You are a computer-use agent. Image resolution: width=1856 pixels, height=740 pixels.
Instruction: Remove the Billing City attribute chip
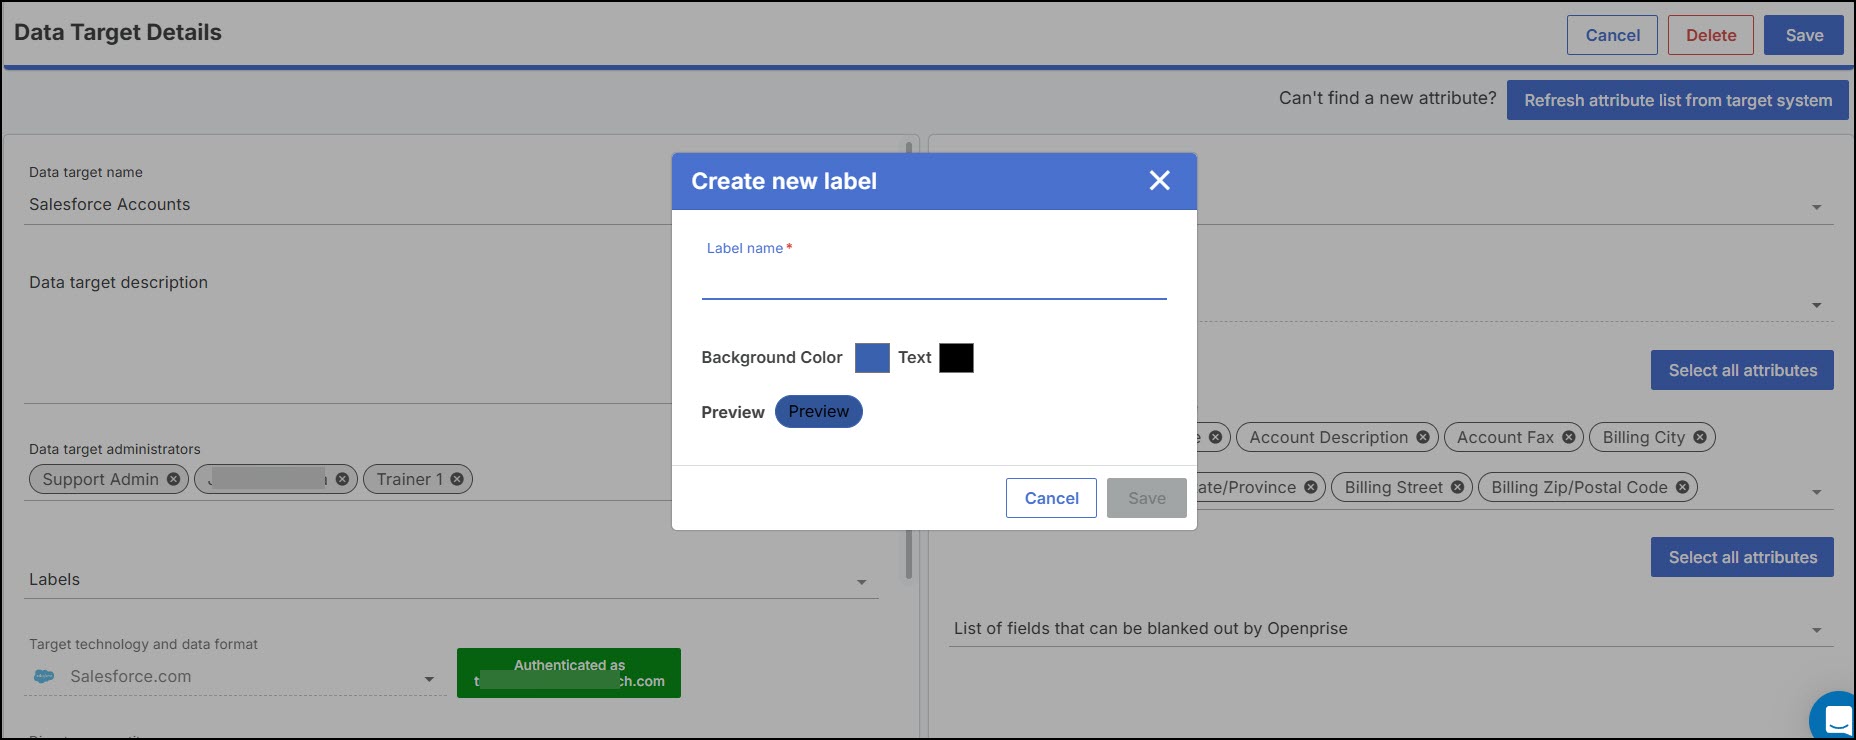tap(1700, 437)
